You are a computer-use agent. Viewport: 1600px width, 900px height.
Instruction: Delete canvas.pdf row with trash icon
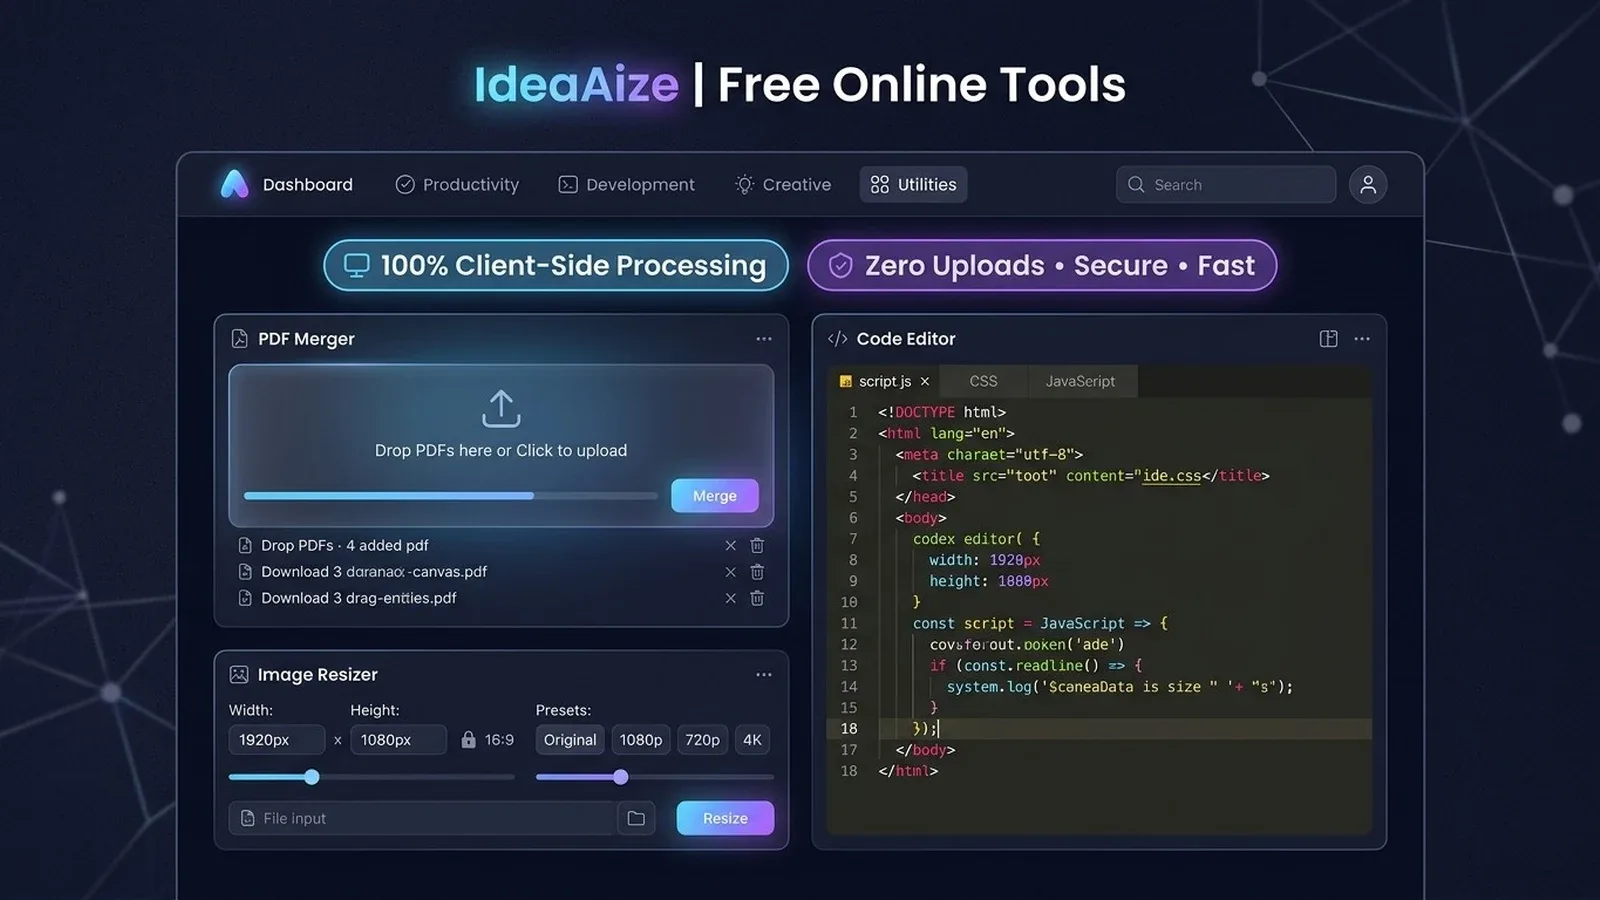pyautogui.click(x=757, y=572)
